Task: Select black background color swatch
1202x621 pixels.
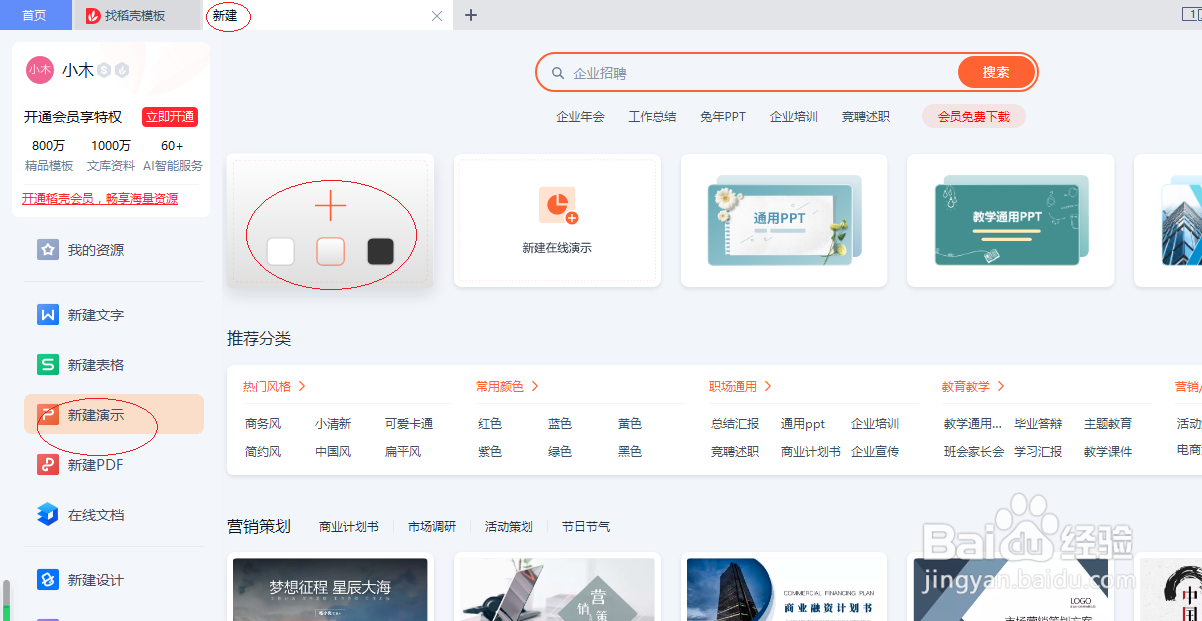Action: (x=380, y=251)
